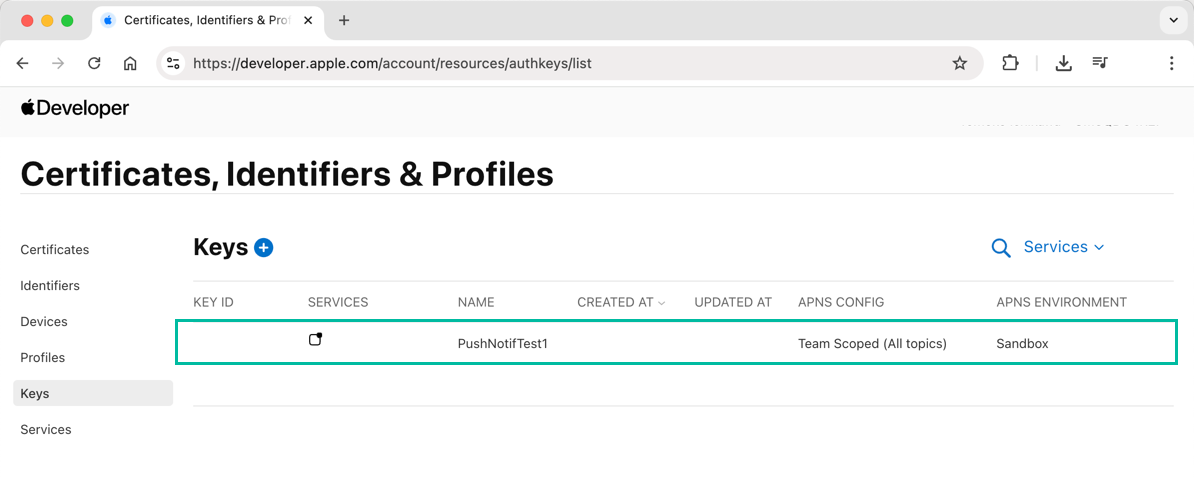Open the browser extensions puzzle icon
Viewport: 1194px width, 477px height.
(x=1010, y=63)
